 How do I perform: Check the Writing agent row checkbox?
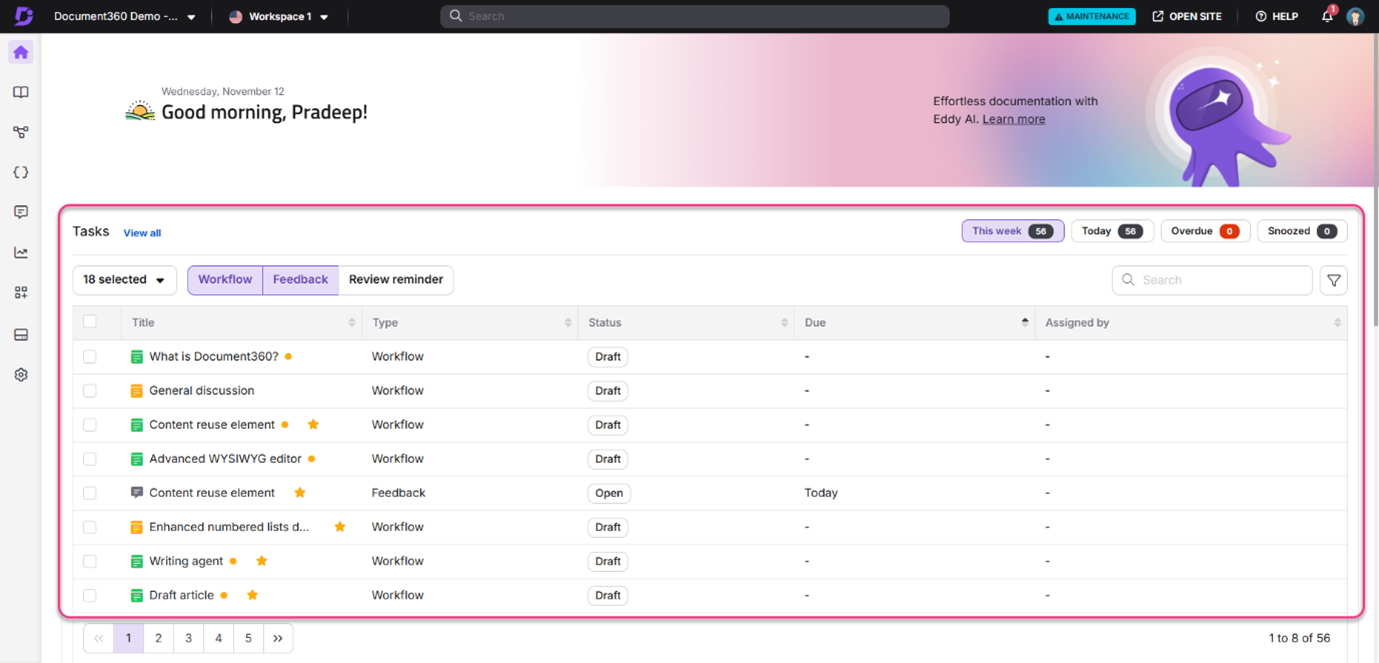pyautogui.click(x=90, y=561)
